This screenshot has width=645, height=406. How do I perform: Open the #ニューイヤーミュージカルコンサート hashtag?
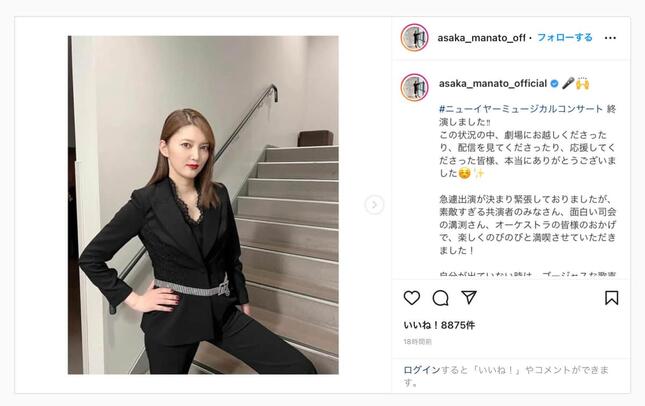(x=521, y=109)
